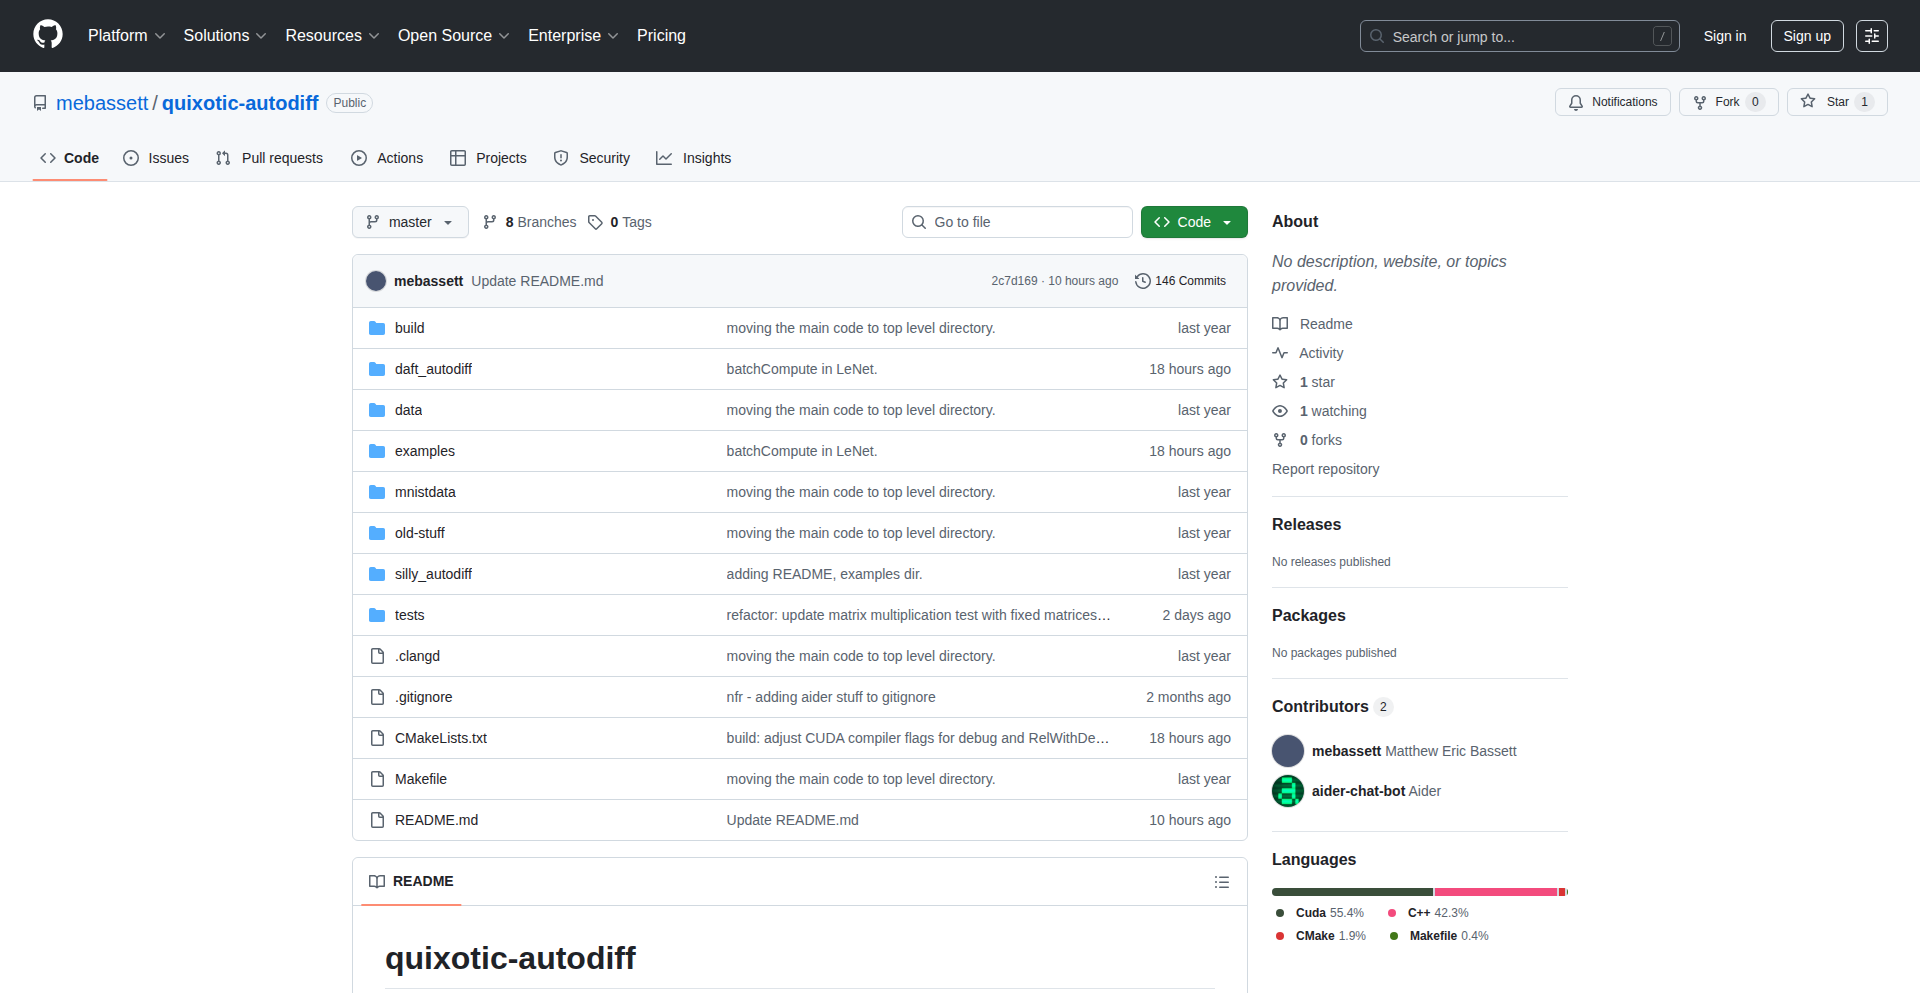Image resolution: width=1920 pixels, height=993 pixels.
Task: Open the green Code dropdown
Action: pyautogui.click(x=1193, y=222)
